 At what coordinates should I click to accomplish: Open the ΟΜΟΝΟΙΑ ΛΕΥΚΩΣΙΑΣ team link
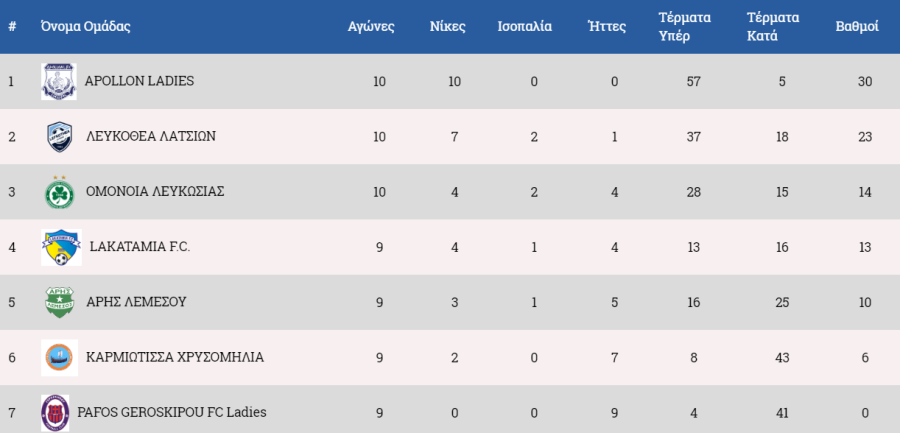pyautogui.click(x=155, y=192)
